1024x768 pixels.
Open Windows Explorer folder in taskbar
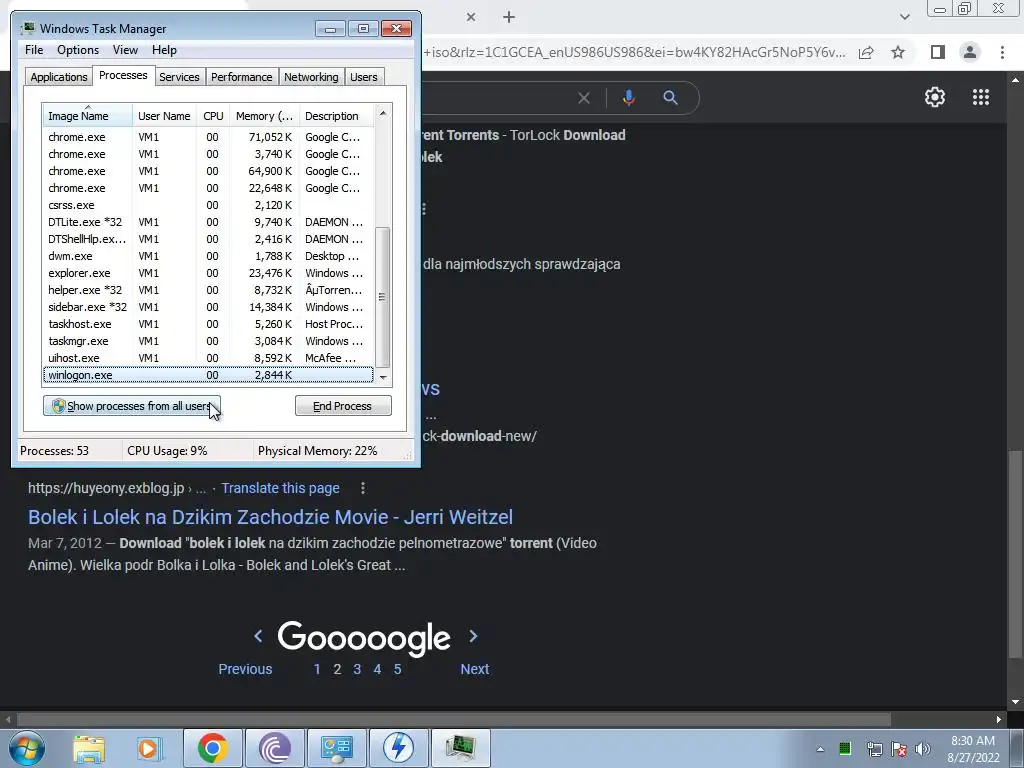point(89,748)
